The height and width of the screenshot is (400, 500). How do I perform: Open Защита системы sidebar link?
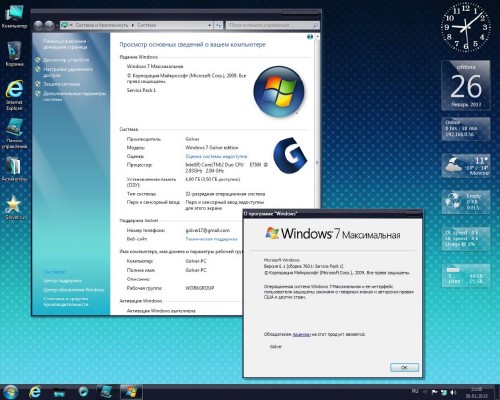[x=61, y=84]
